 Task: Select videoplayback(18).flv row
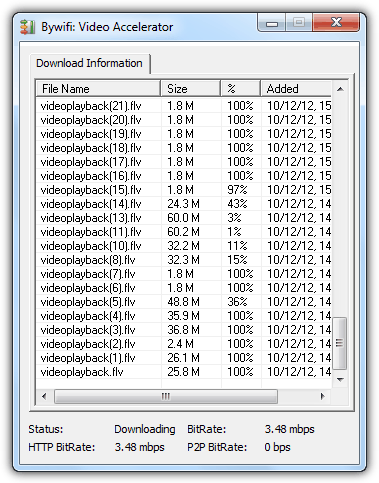pyautogui.click(x=184, y=148)
